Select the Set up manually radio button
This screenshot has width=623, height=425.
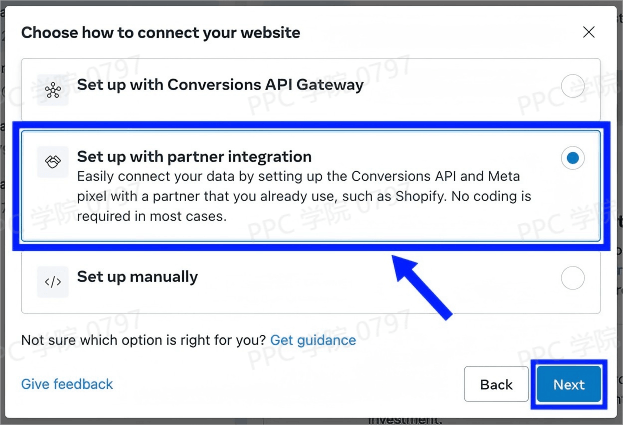click(573, 278)
